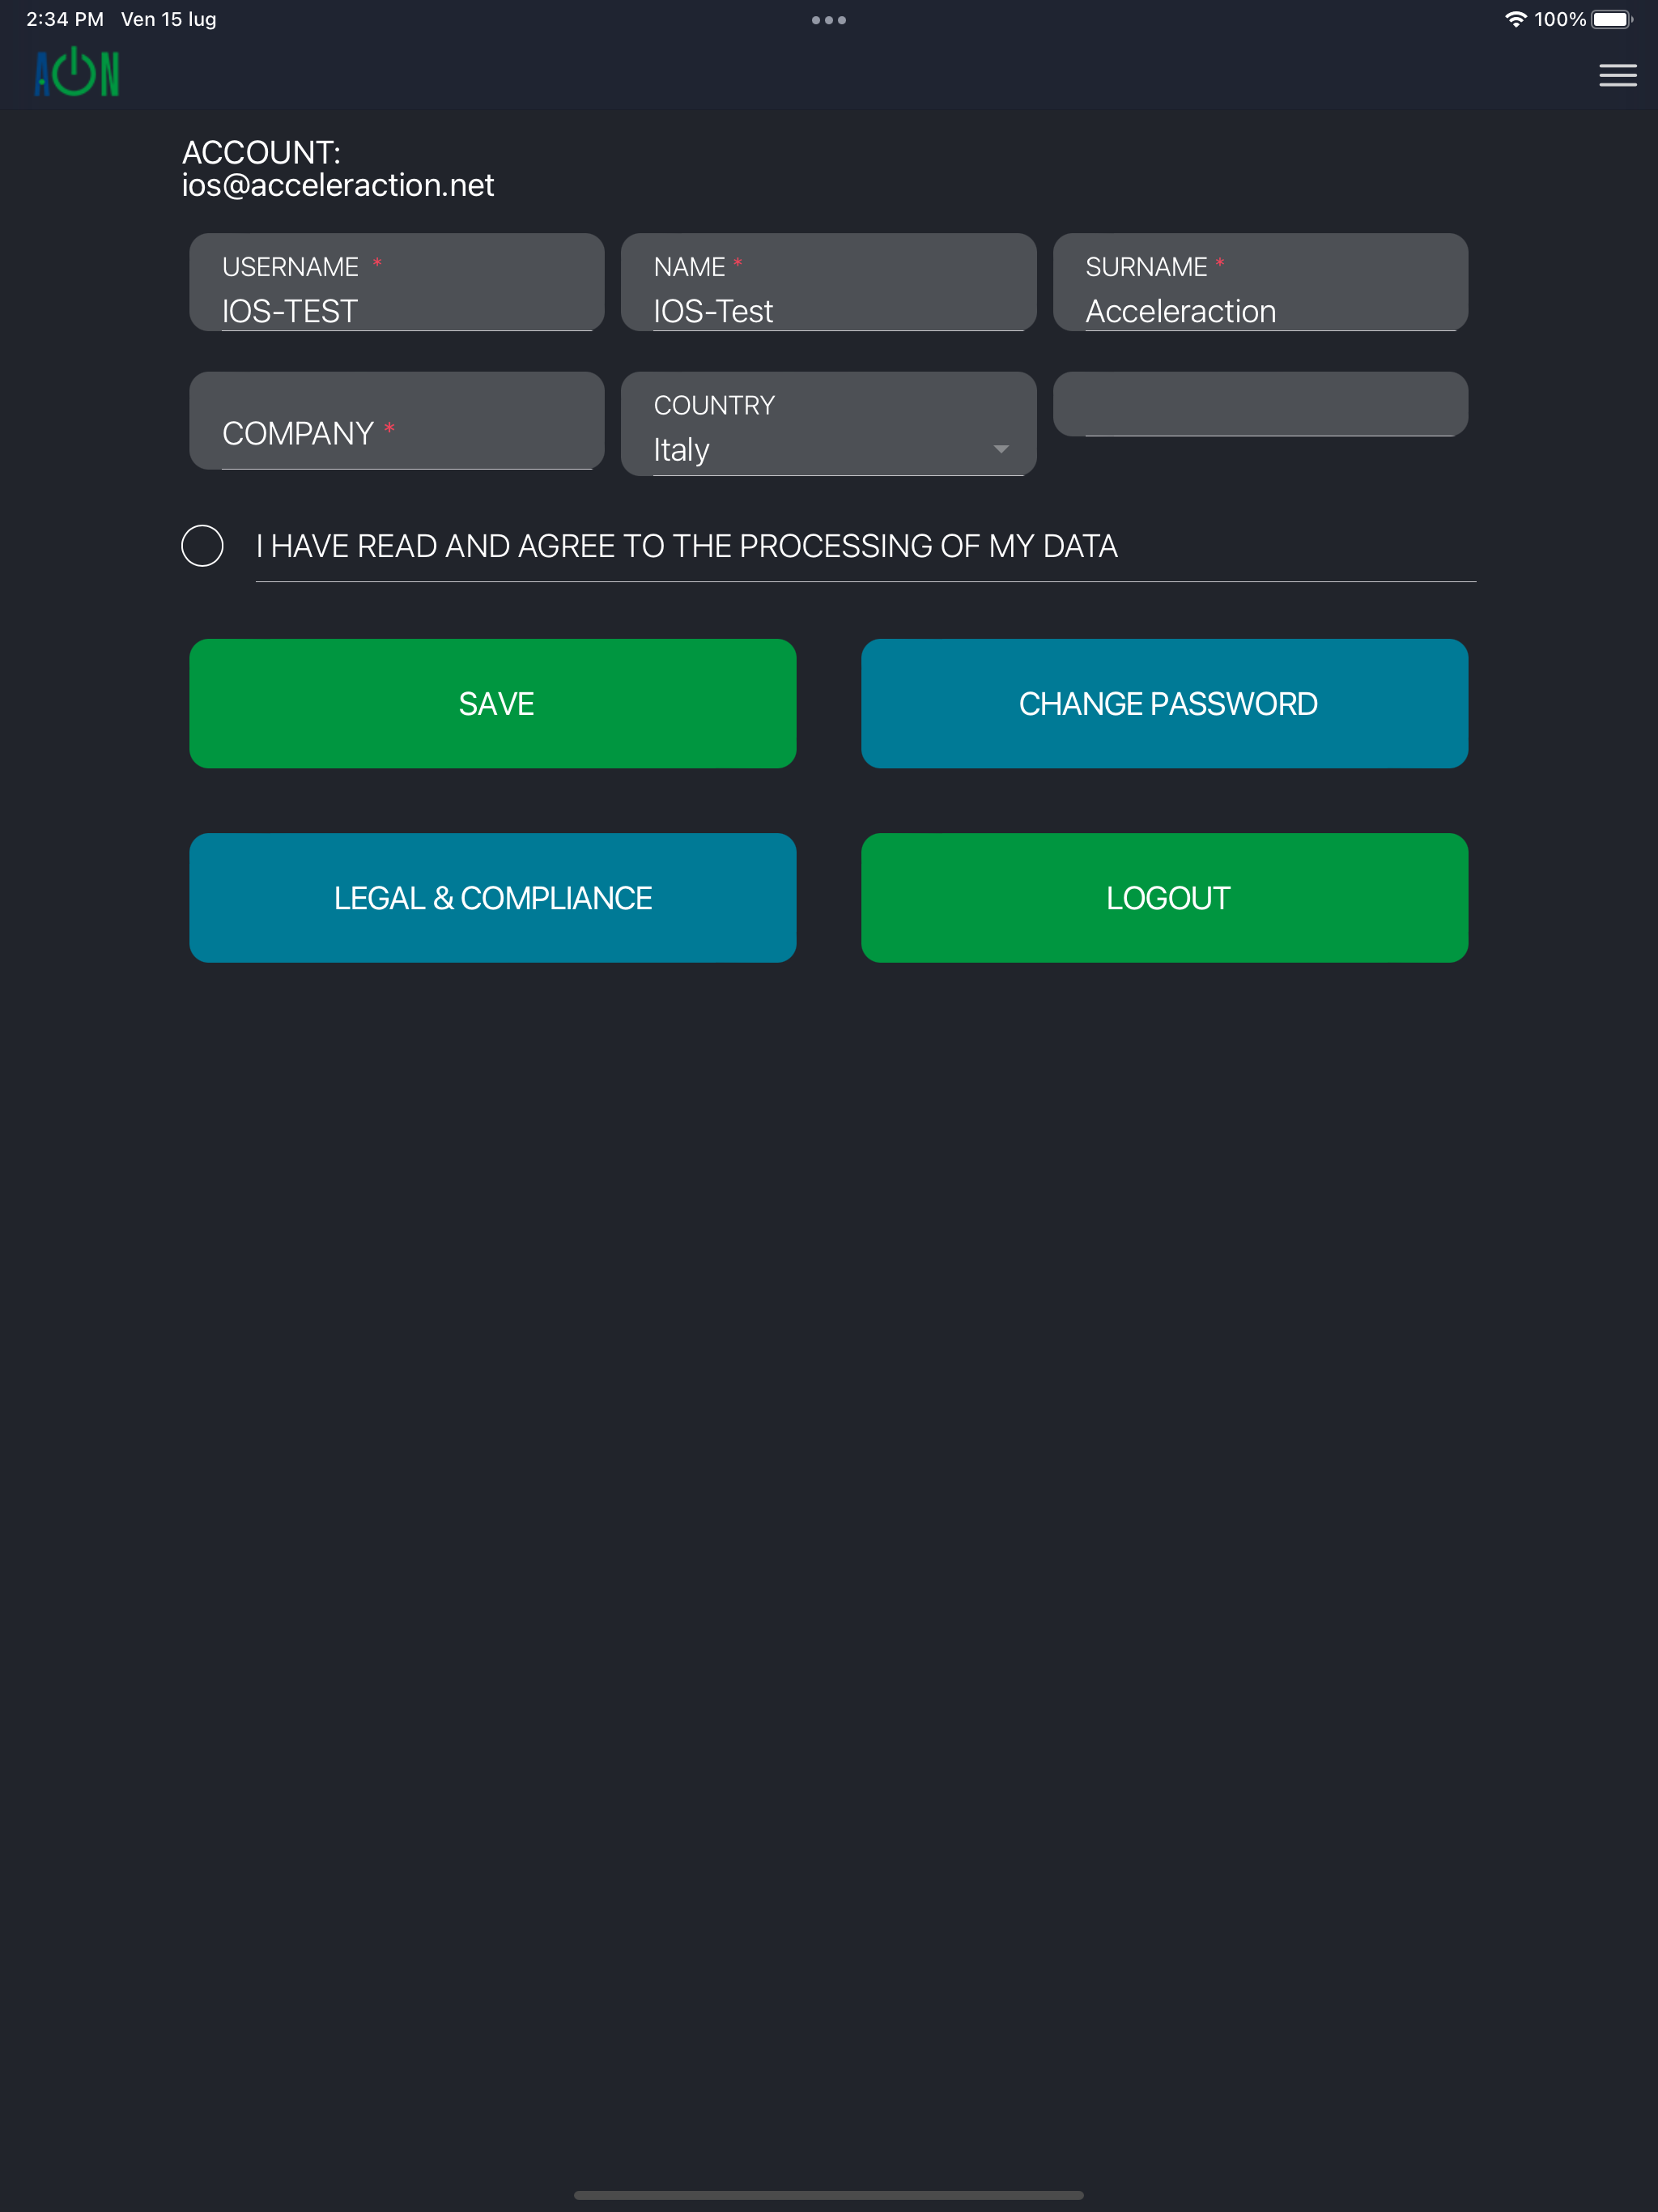Viewport: 1658px width, 2212px height.
Task: Tap account email ios@acceleraction.net
Action: [x=338, y=185]
